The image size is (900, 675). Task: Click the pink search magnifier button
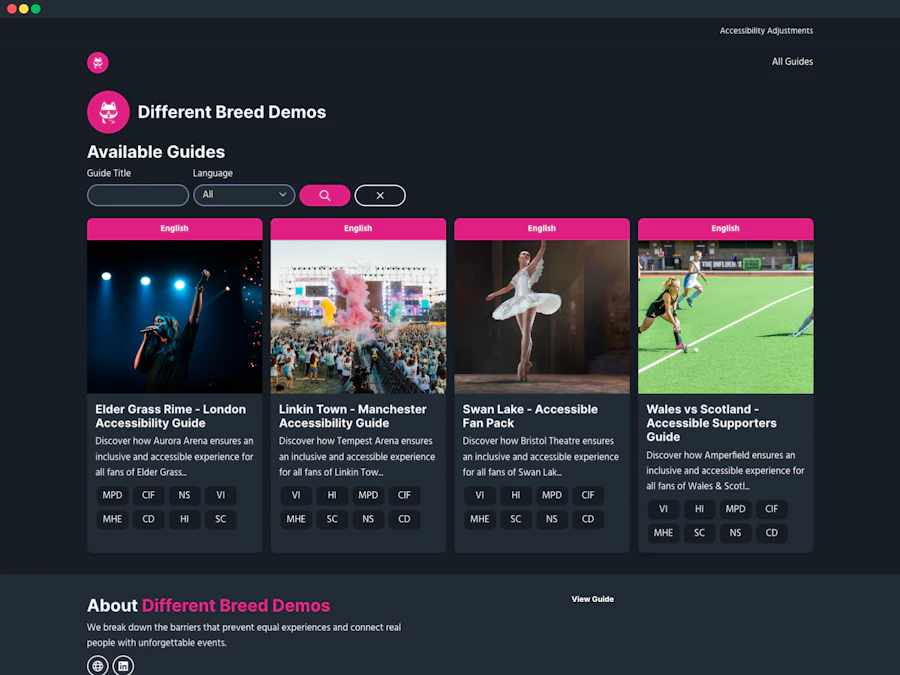pyautogui.click(x=325, y=195)
